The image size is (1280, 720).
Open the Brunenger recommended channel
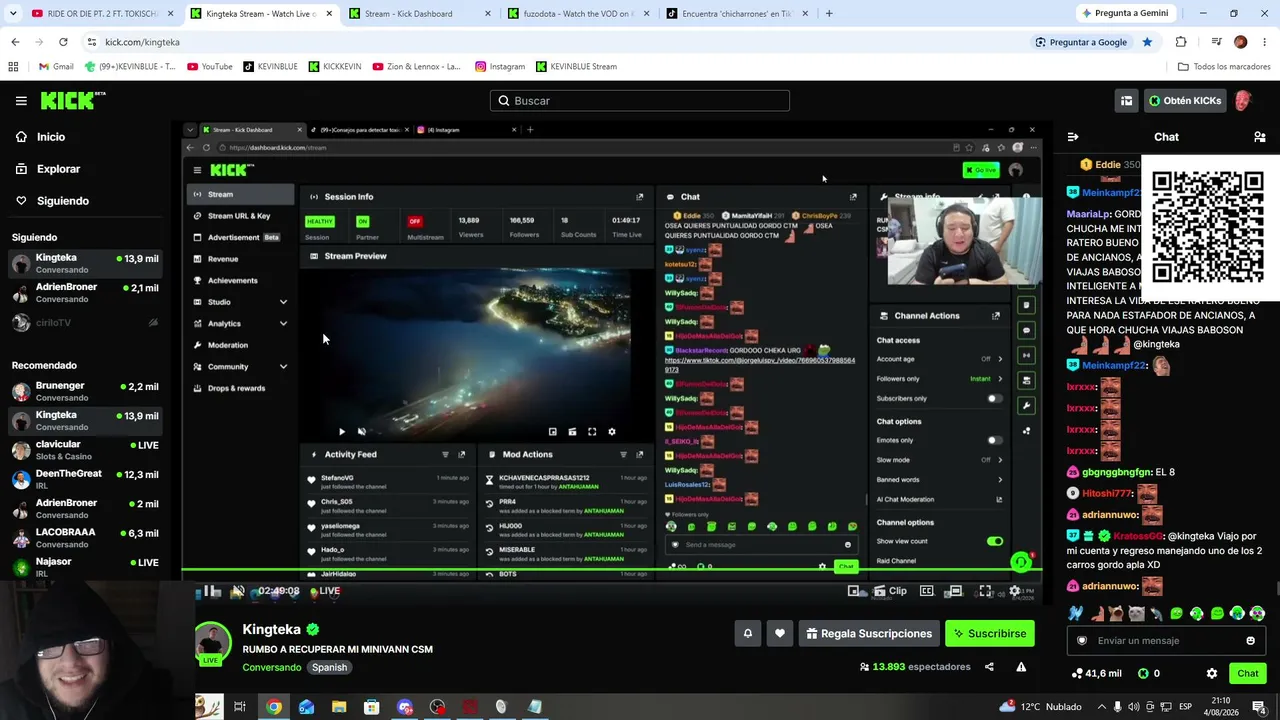85,391
